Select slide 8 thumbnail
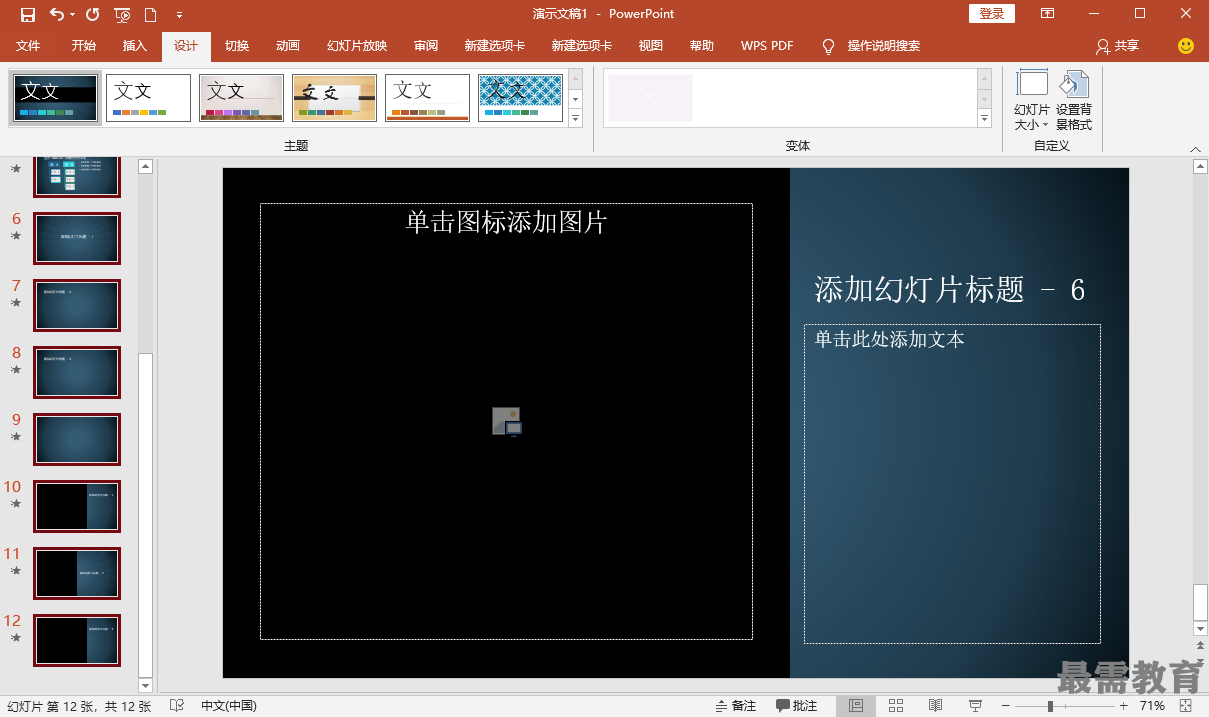The image size is (1209, 717). tap(77, 372)
